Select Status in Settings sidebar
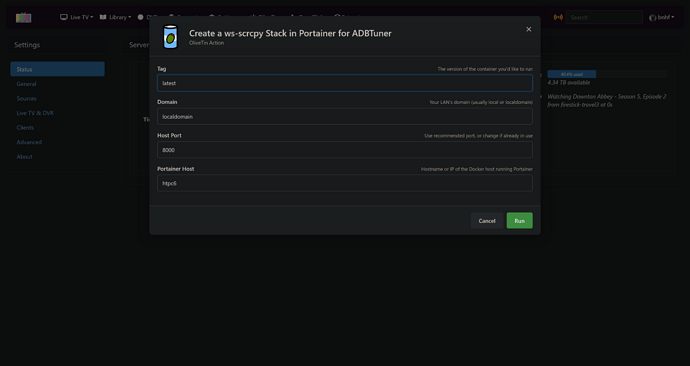The image size is (690, 366). click(57, 69)
